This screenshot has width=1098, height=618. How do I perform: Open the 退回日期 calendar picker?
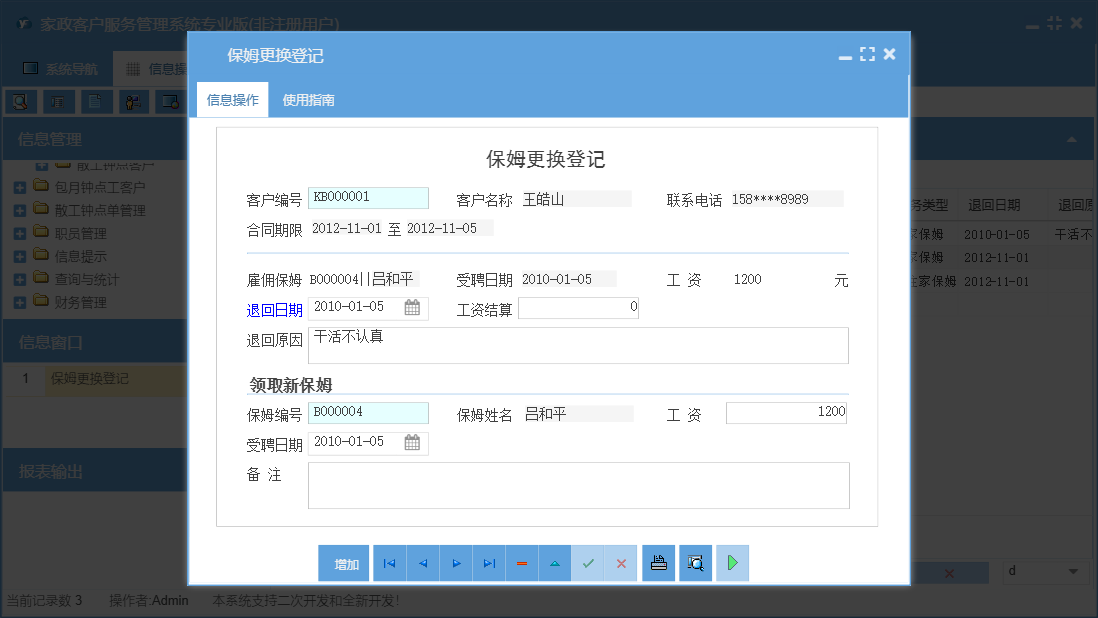[414, 307]
